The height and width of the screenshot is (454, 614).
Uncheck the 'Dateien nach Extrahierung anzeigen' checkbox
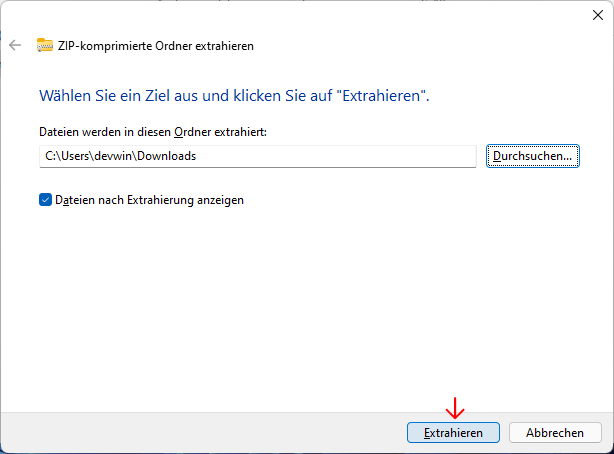[46, 200]
